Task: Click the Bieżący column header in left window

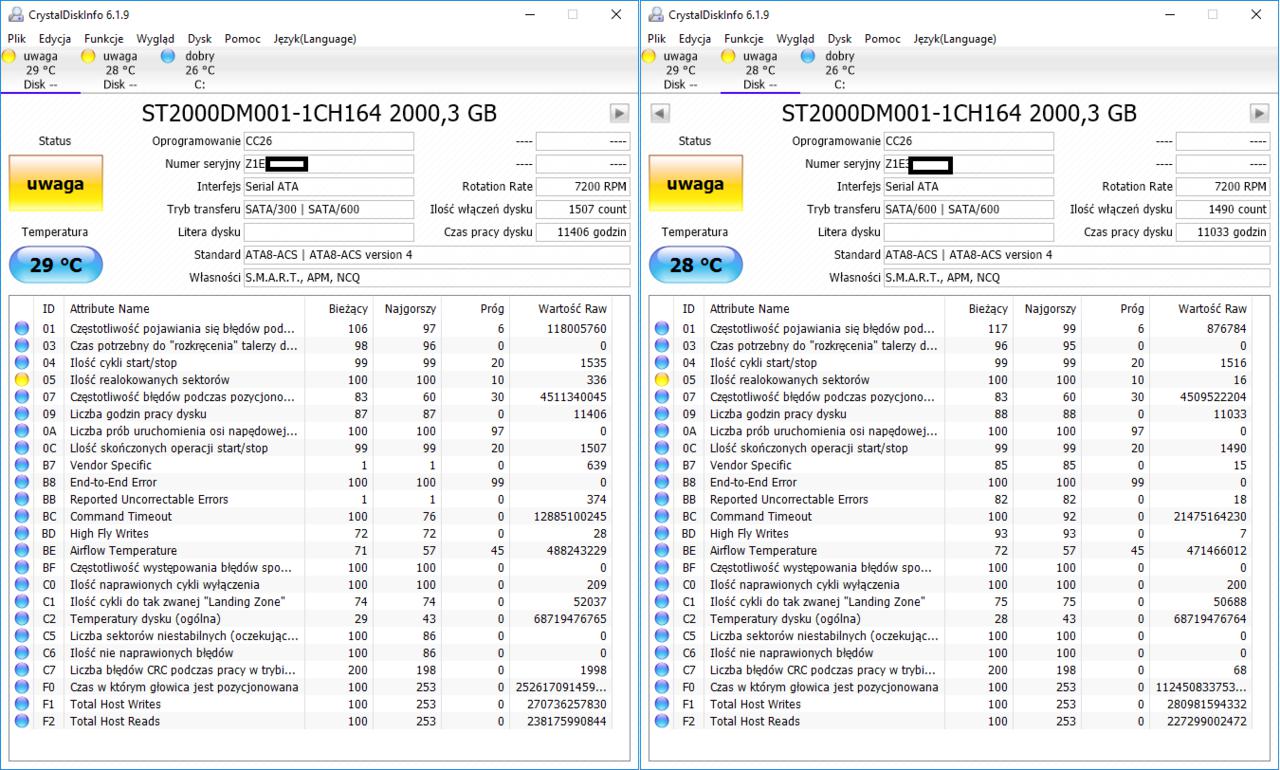Action: [347, 309]
